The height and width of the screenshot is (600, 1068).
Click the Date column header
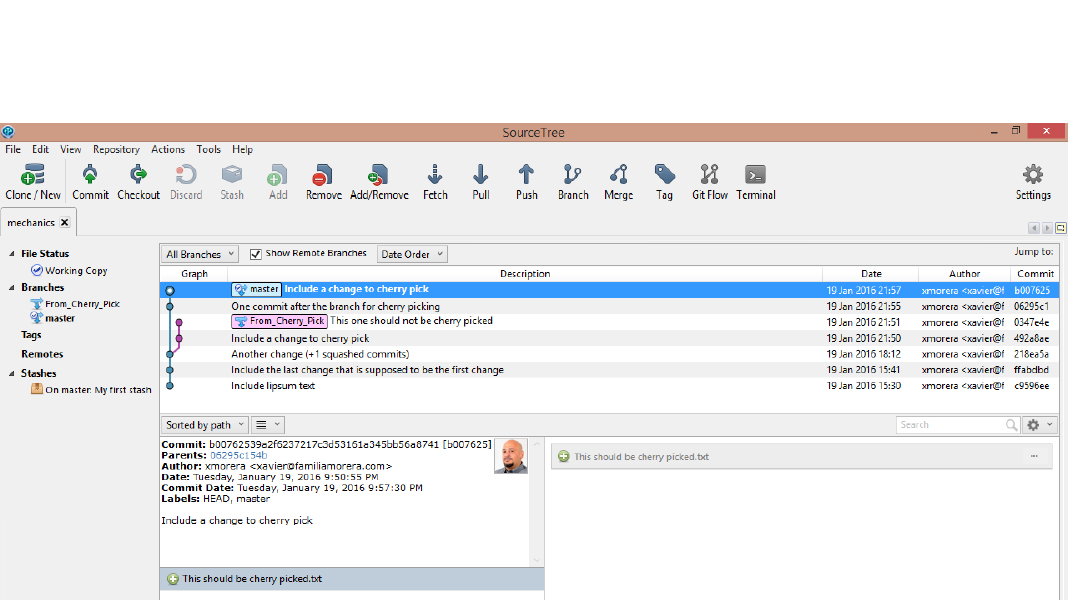click(870, 273)
